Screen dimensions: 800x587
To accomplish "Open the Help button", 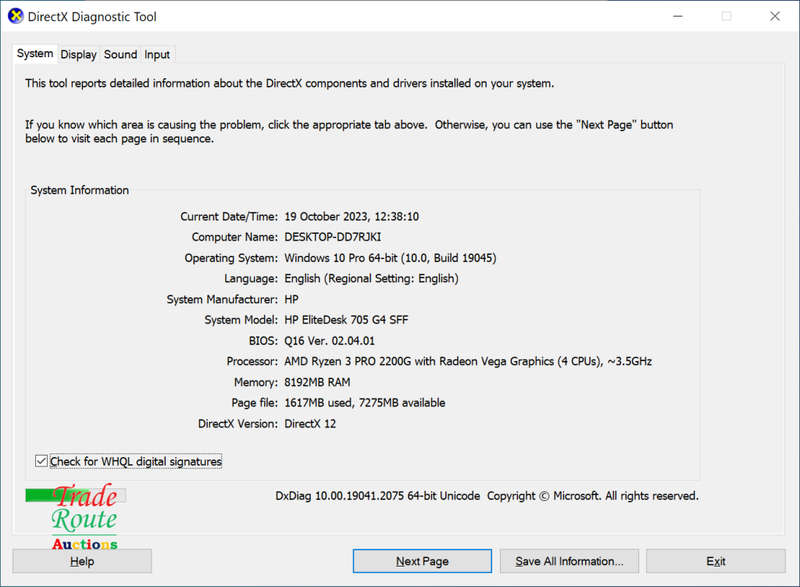I will point(82,561).
